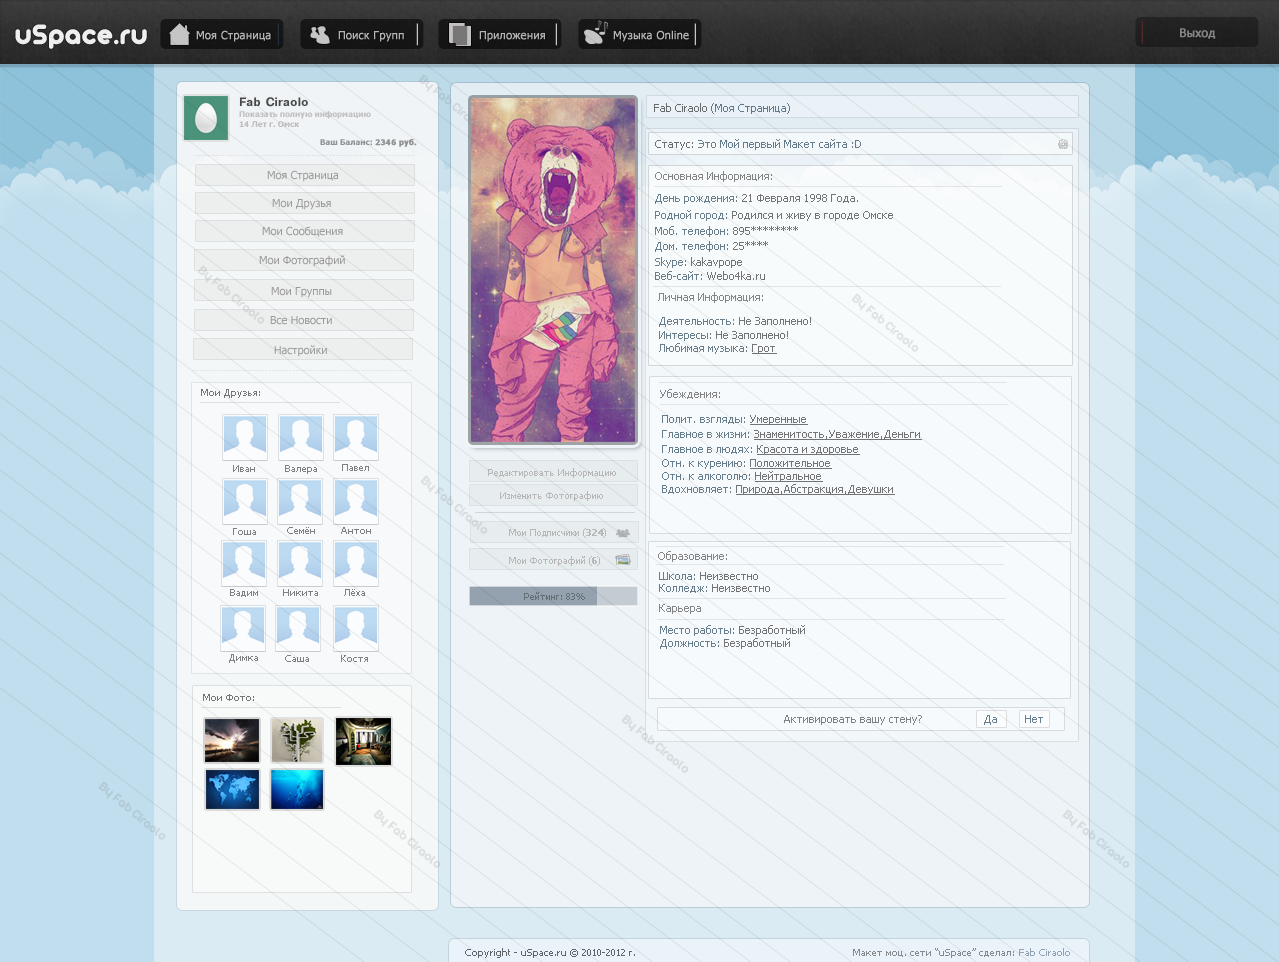Image resolution: width=1279 pixels, height=962 pixels.
Task: Click Мои Подписчики (324) button
Action: [x=554, y=533]
